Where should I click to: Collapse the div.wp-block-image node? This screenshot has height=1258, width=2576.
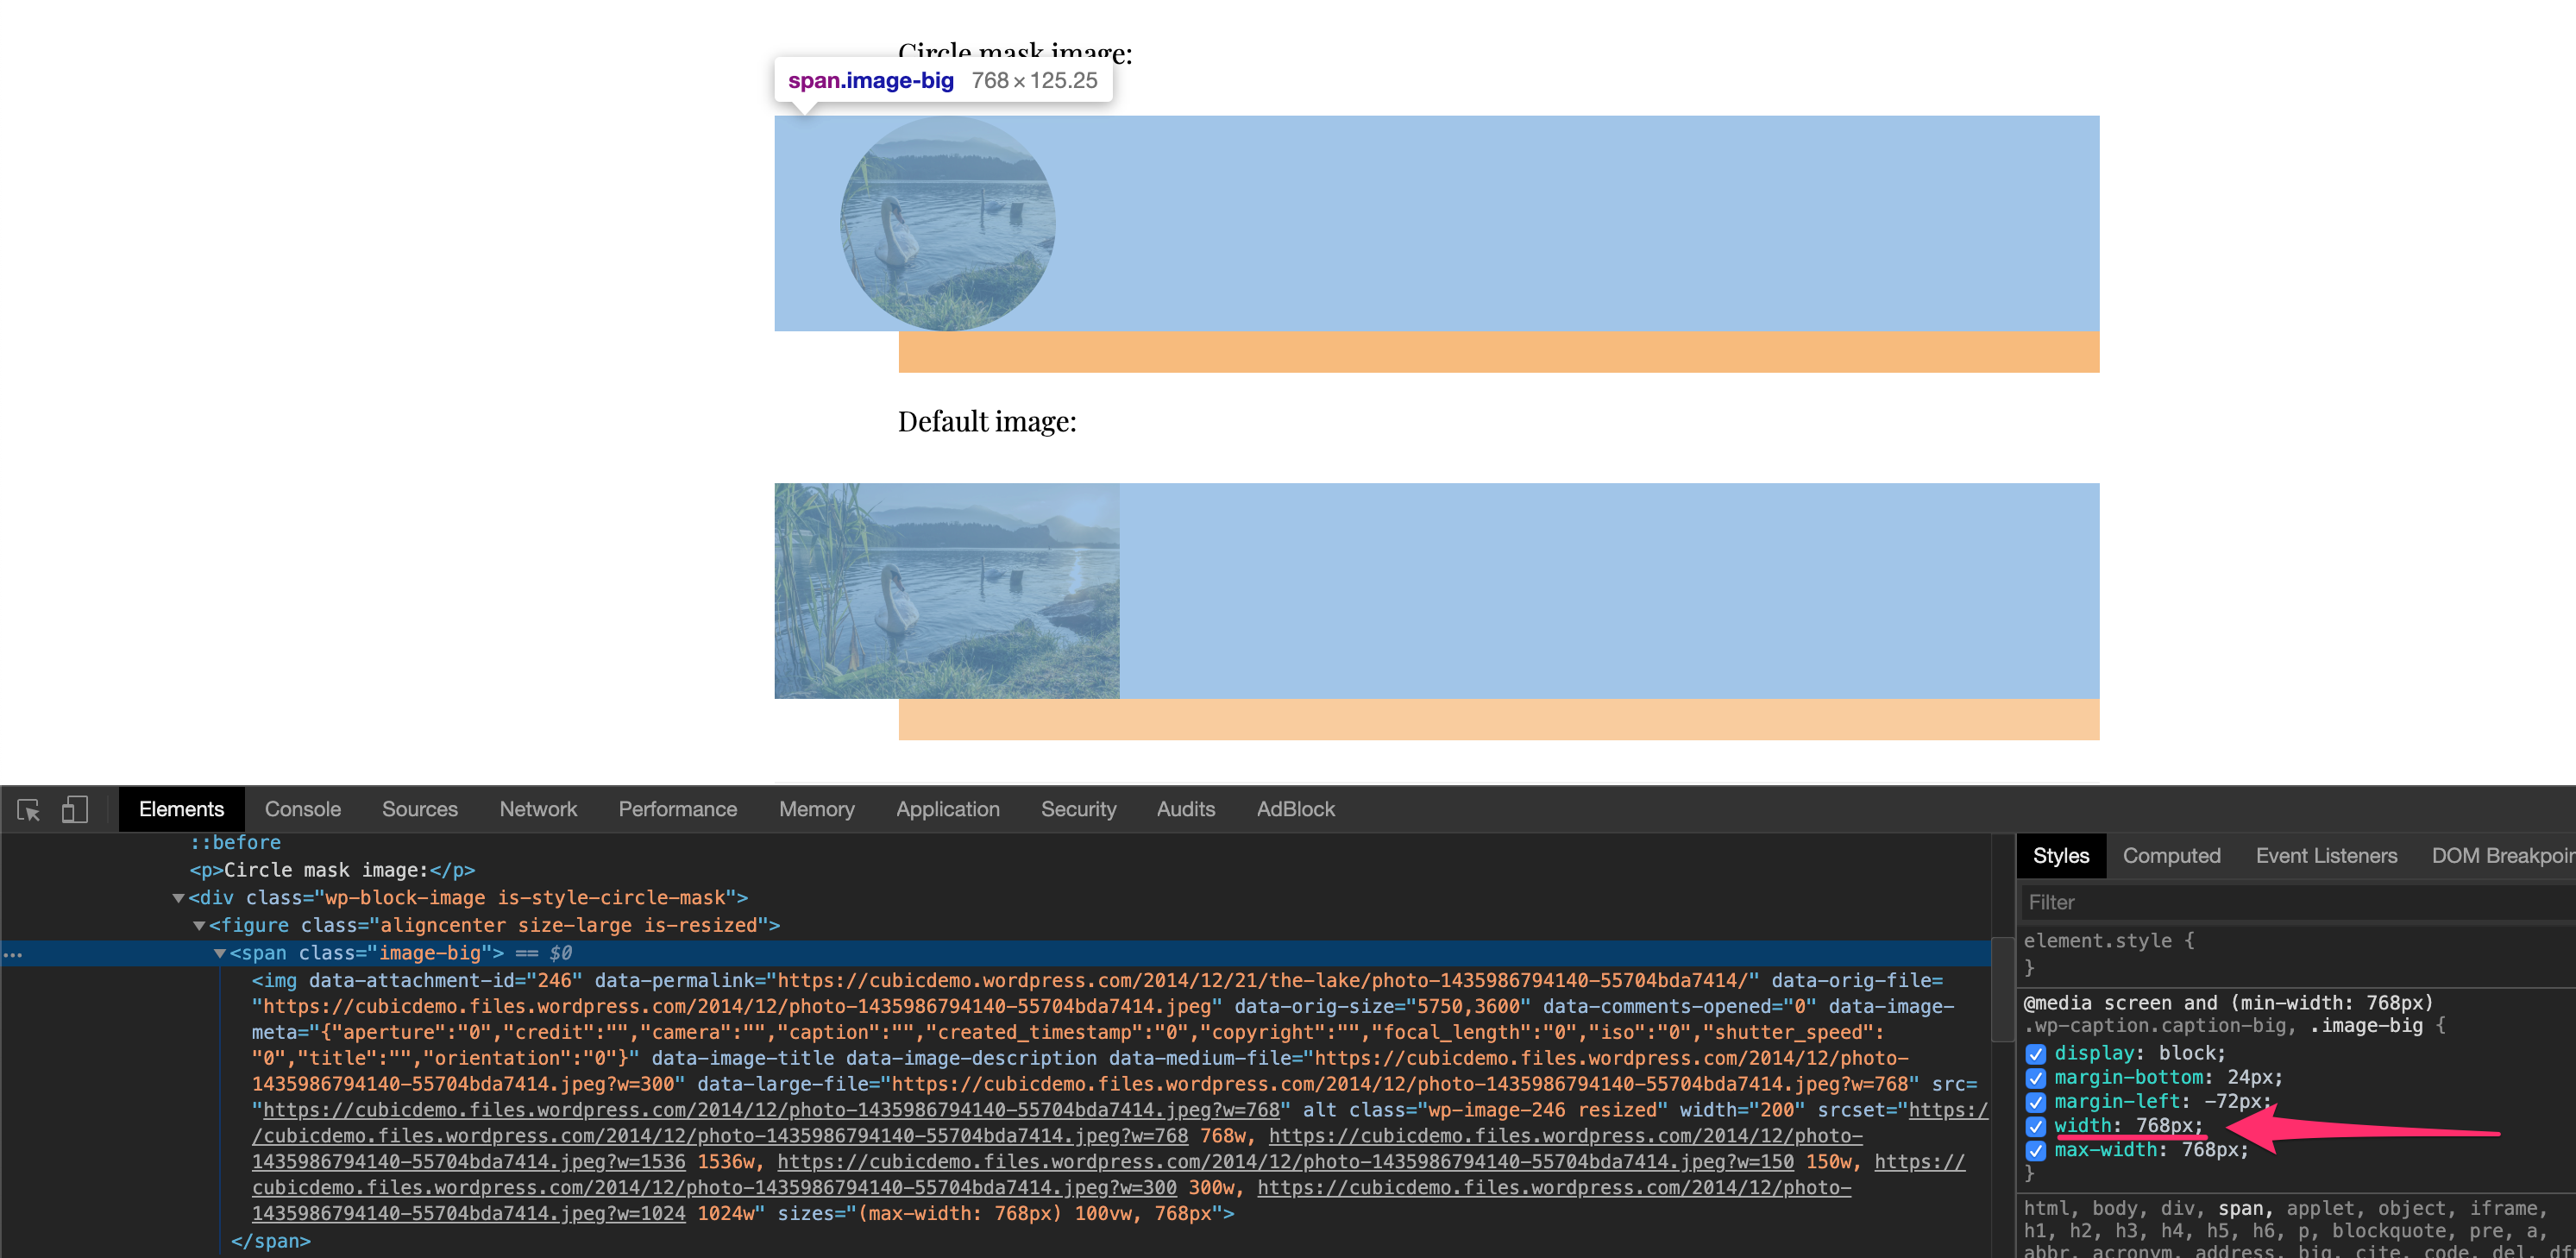tap(178, 897)
